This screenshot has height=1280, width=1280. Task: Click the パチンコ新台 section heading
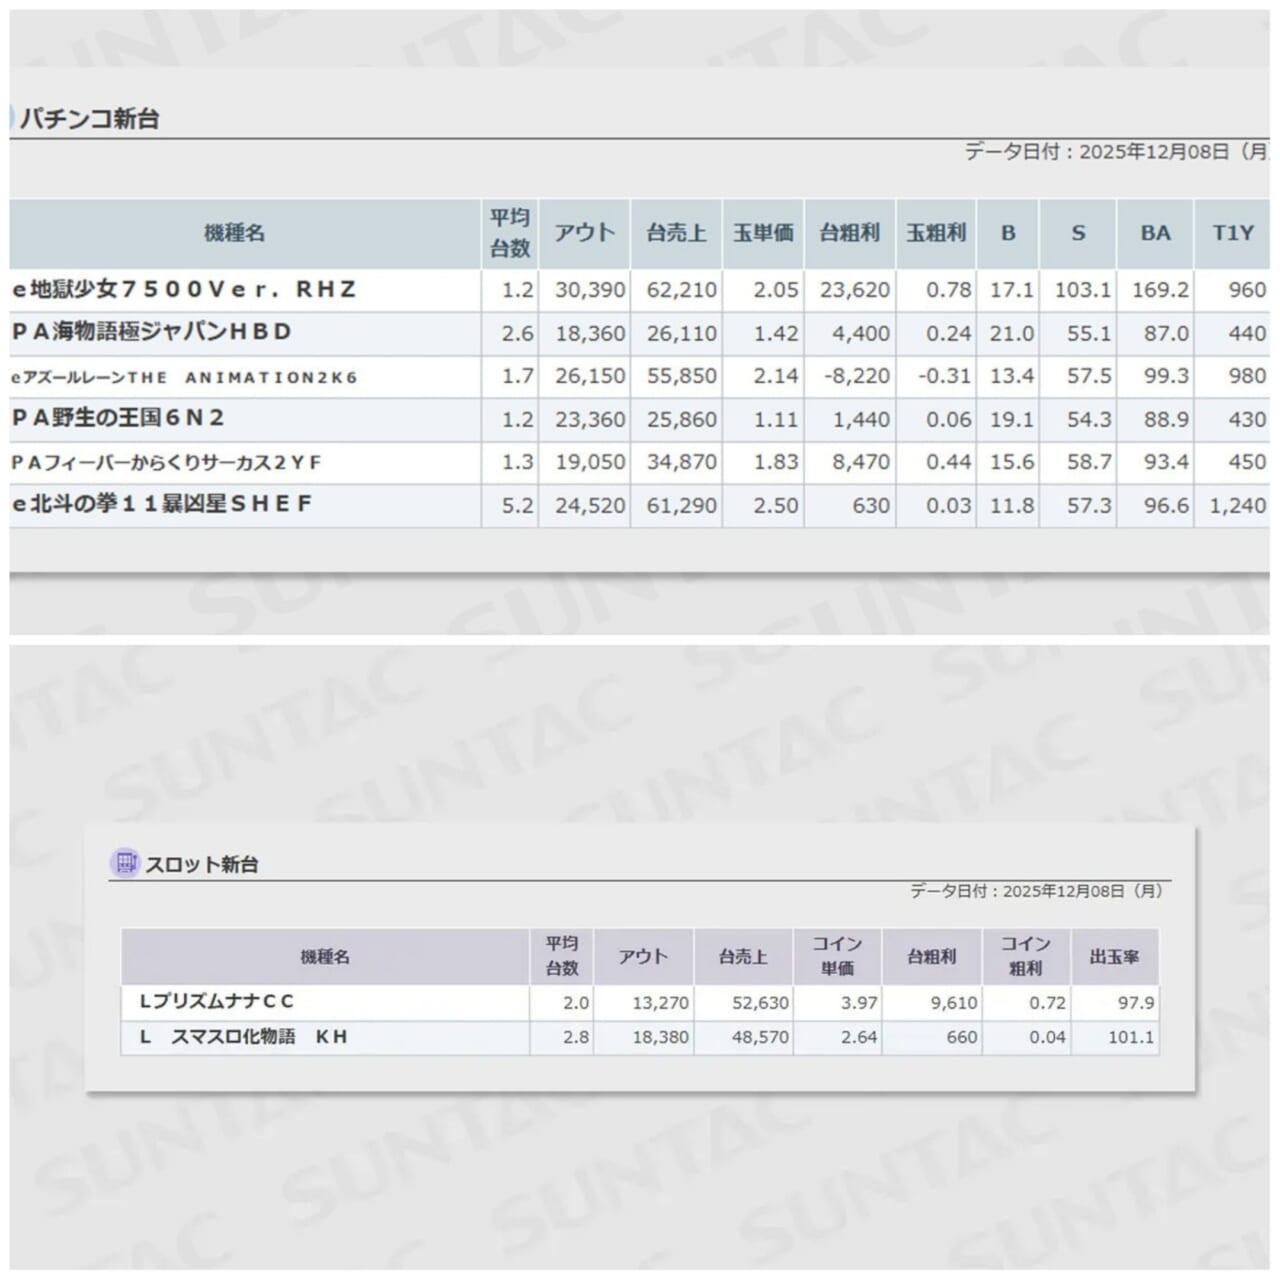pos(90,119)
